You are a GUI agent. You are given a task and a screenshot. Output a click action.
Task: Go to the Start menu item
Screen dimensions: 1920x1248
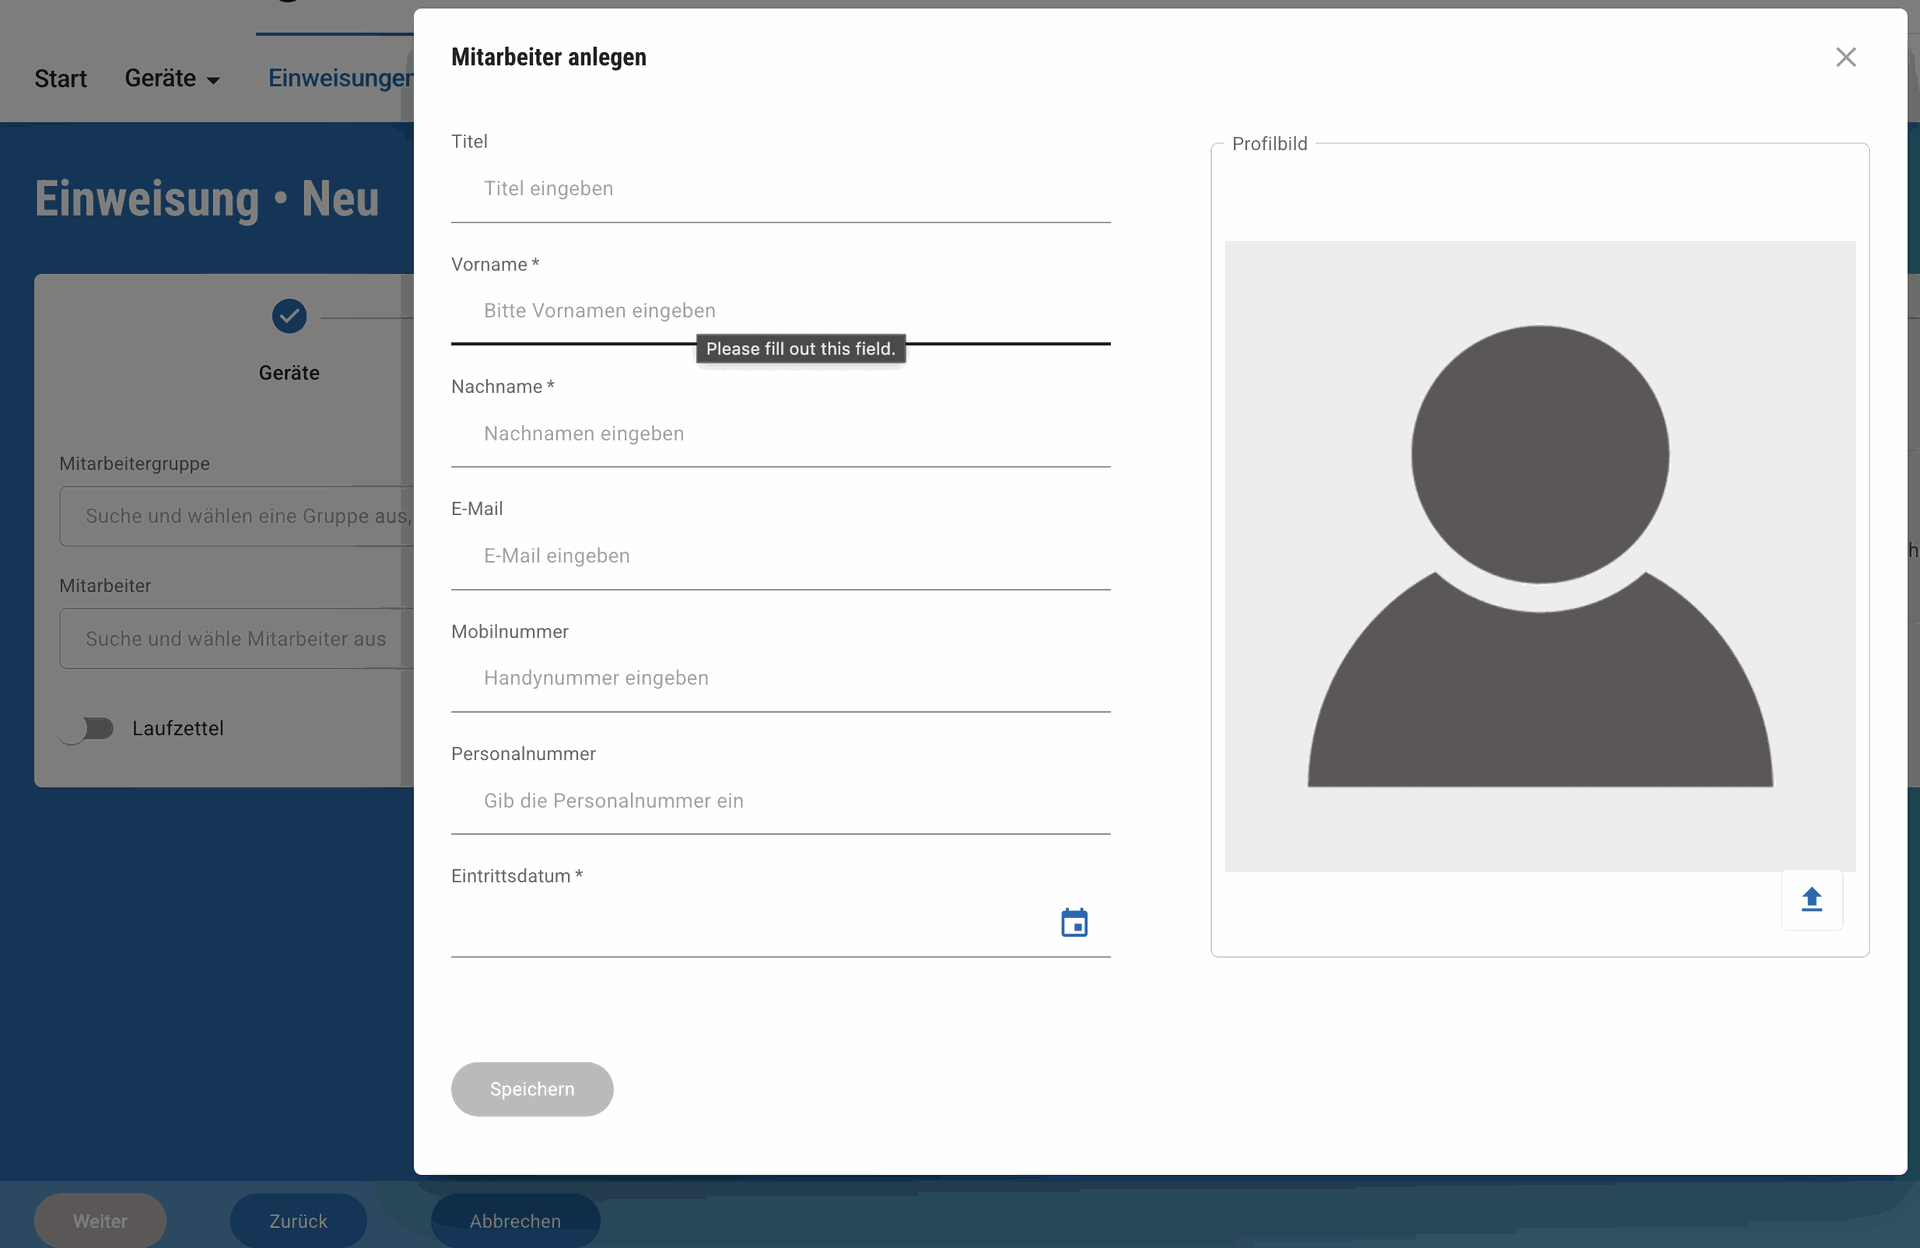60,78
